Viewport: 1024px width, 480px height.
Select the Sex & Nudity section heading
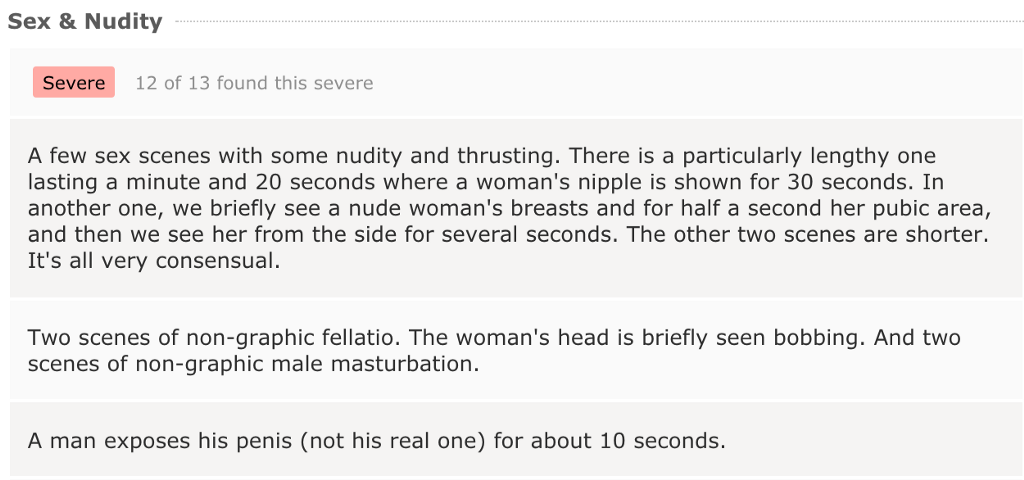(x=85, y=21)
